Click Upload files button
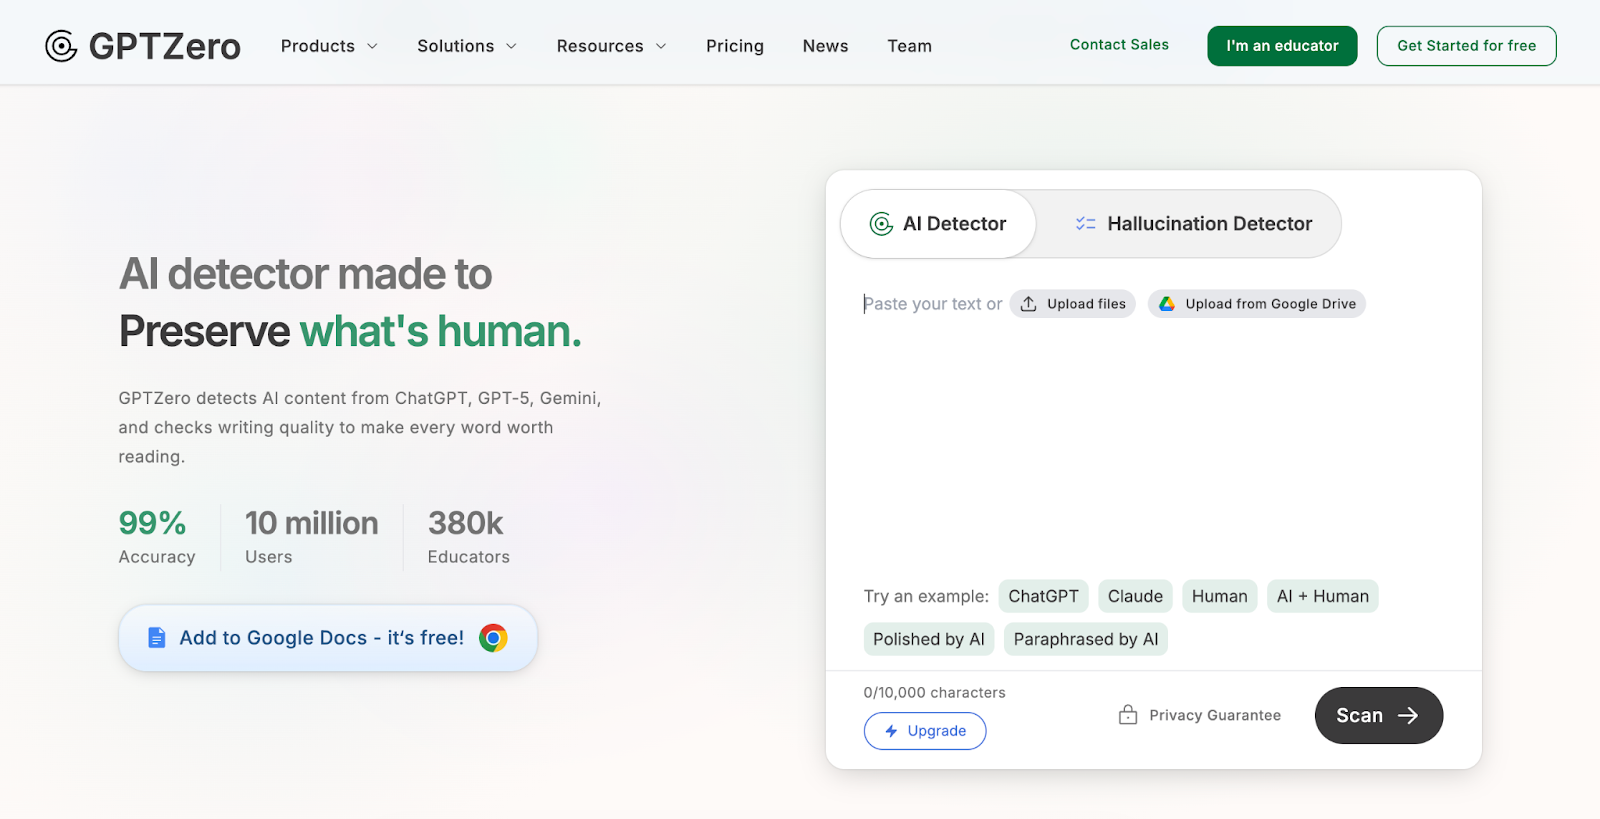Image resolution: width=1600 pixels, height=819 pixels. [1072, 304]
